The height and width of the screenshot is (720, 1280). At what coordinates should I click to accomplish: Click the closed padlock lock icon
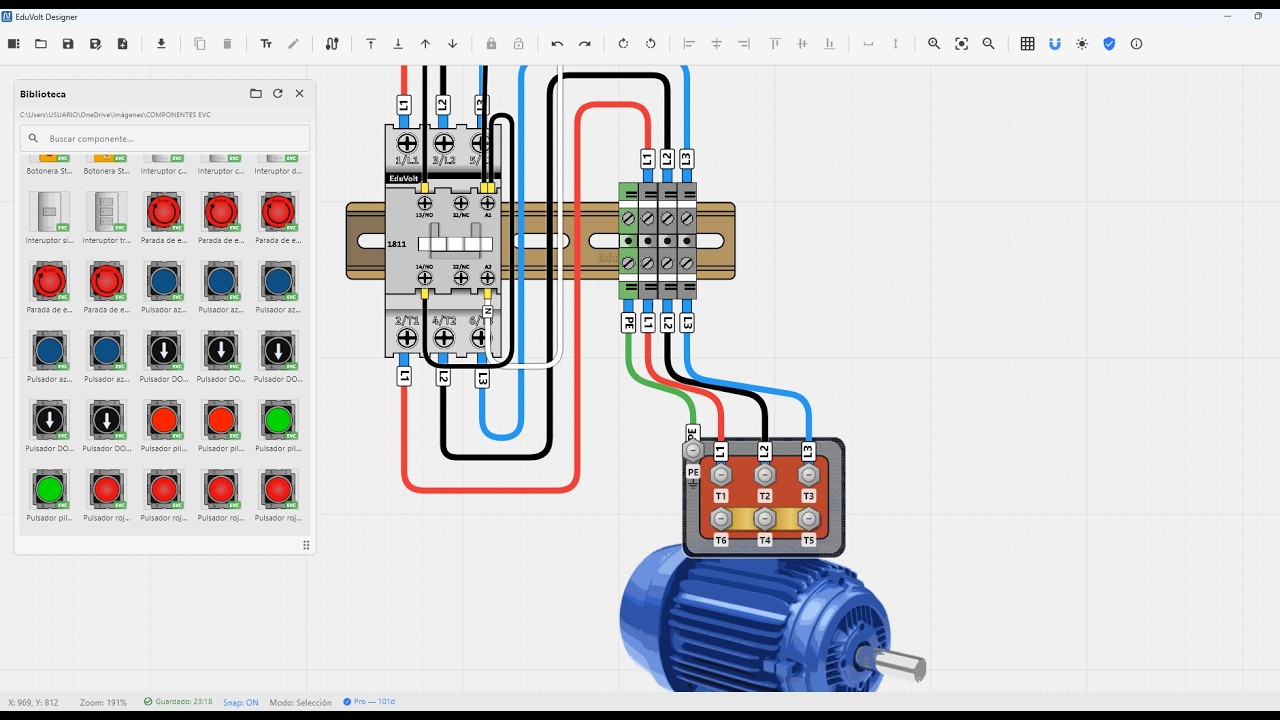click(491, 44)
